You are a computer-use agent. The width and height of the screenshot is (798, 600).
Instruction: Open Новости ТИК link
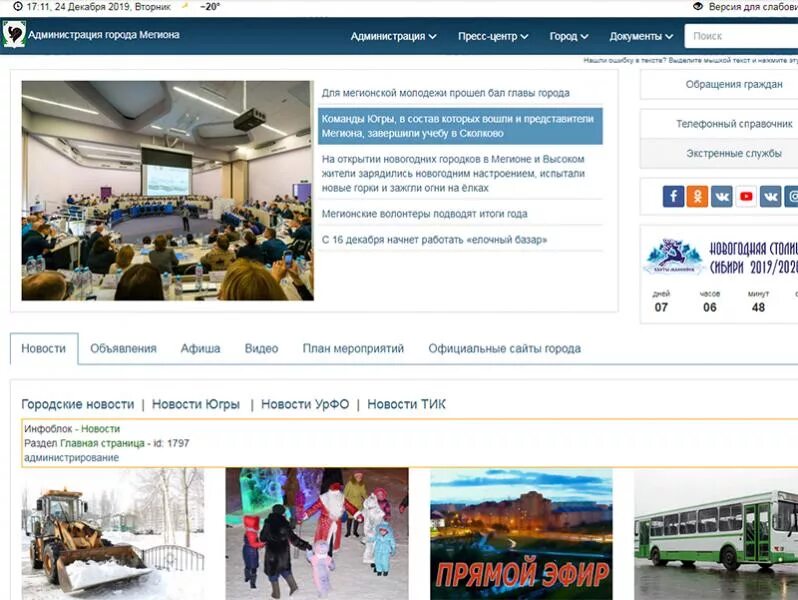[406, 404]
